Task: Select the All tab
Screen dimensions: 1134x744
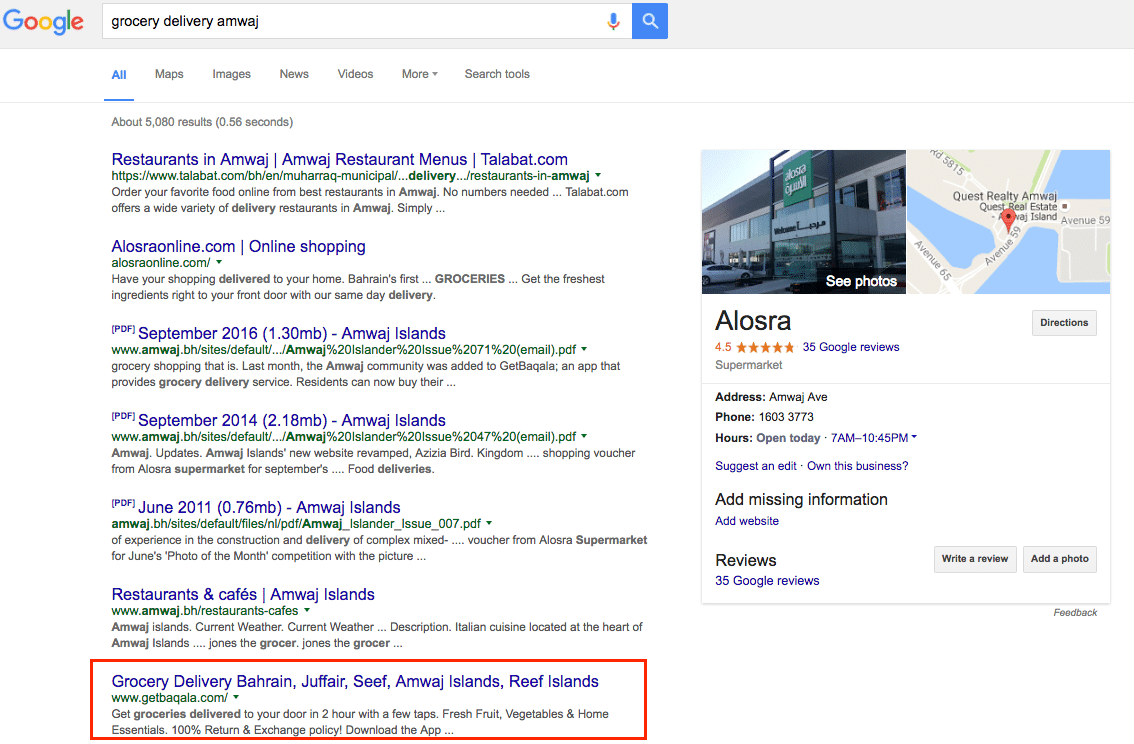Action: pos(119,74)
